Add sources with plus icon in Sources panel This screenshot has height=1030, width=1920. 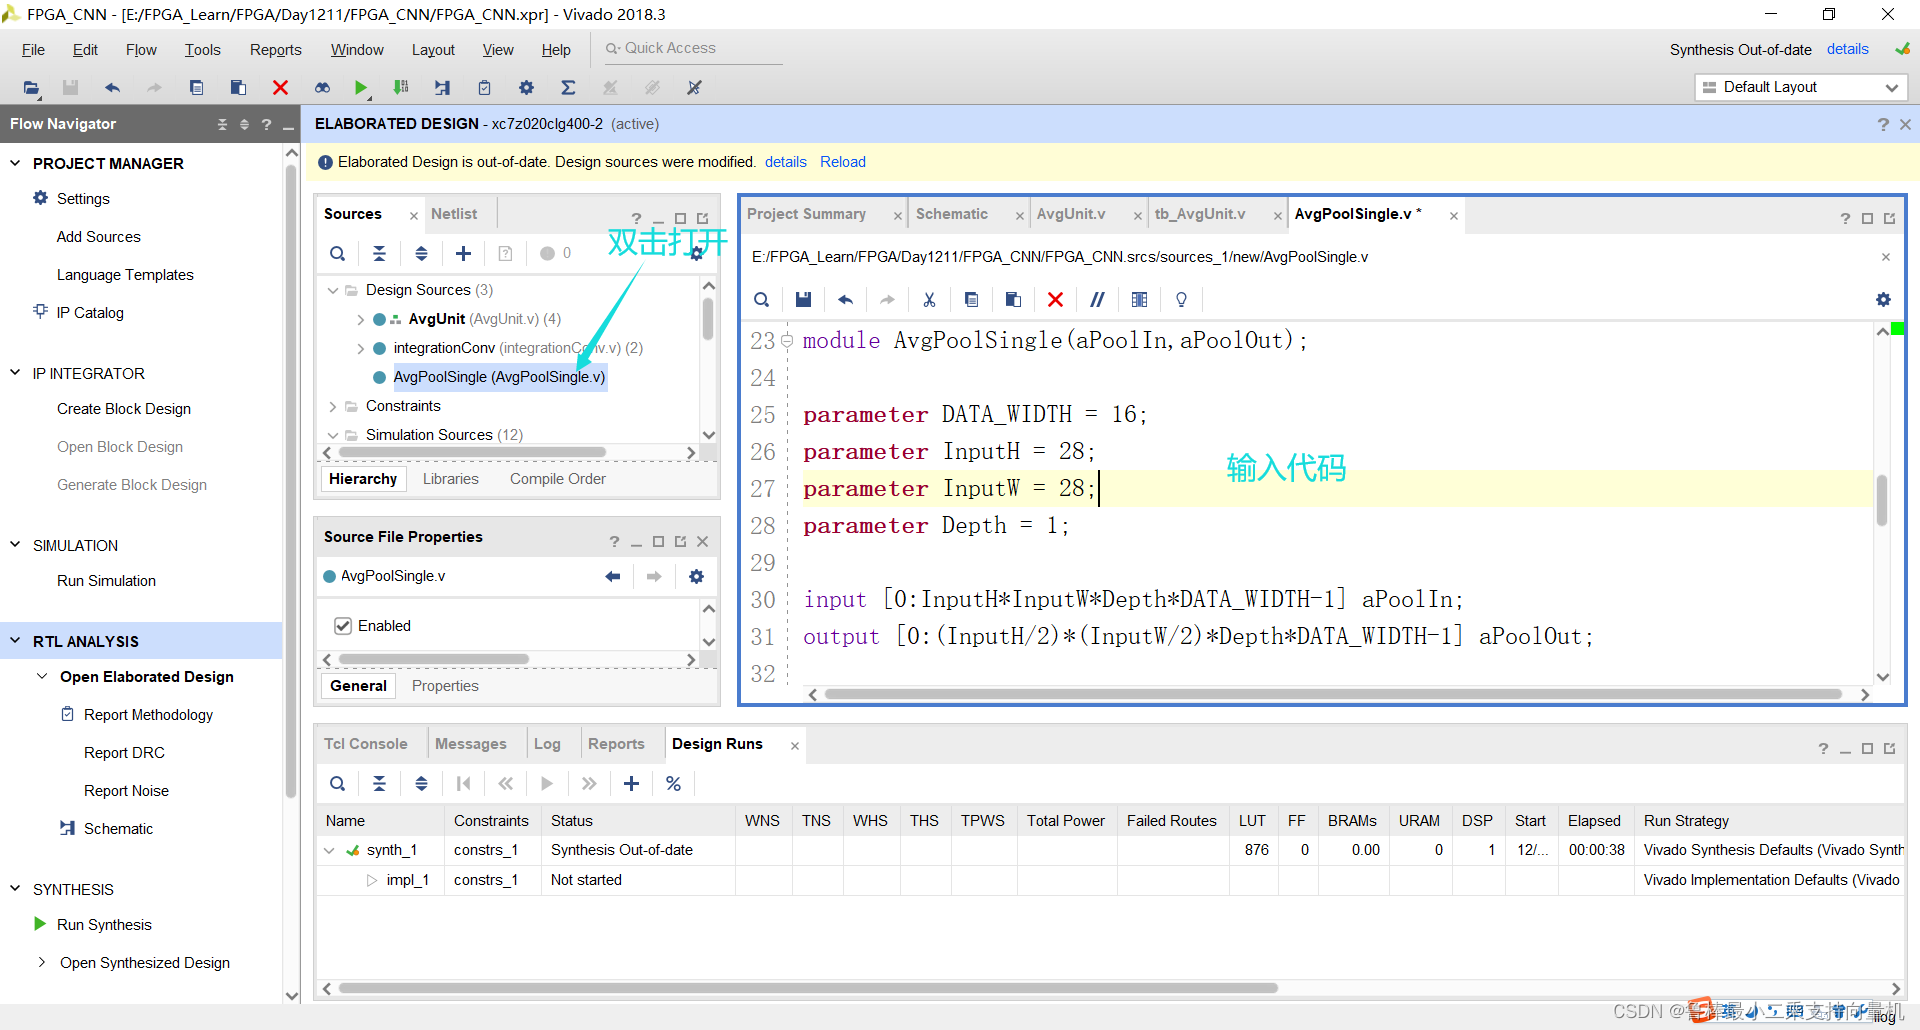coord(463,254)
